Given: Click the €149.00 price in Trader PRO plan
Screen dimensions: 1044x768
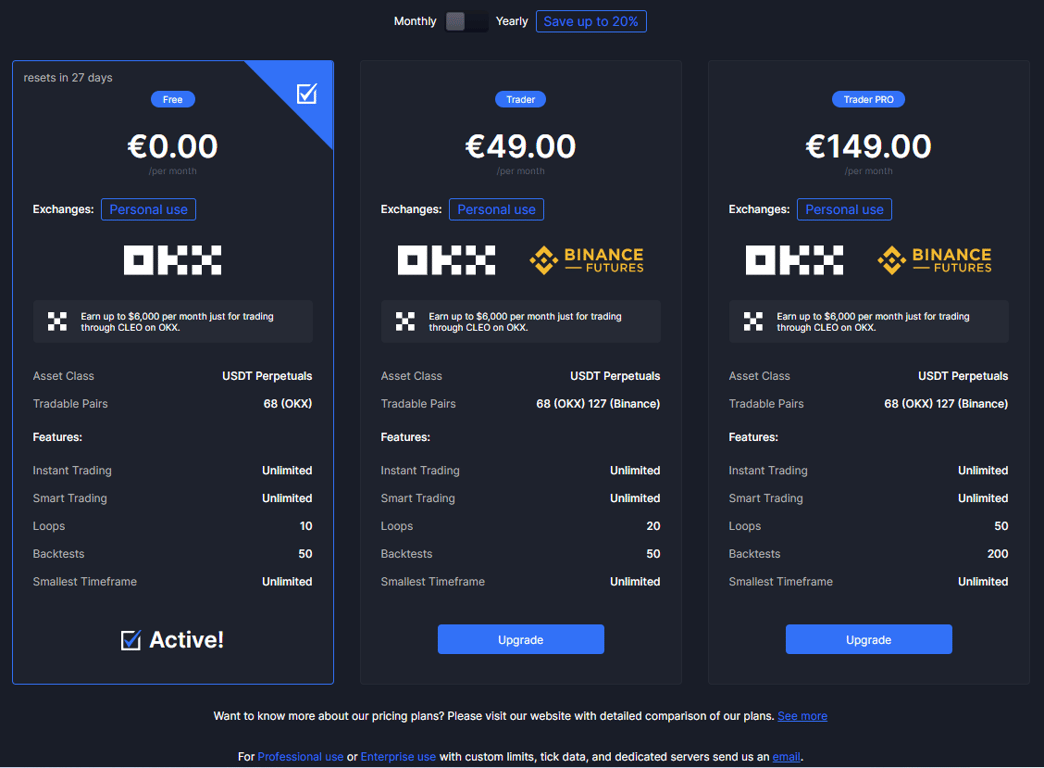Looking at the screenshot, I should pos(868,147).
